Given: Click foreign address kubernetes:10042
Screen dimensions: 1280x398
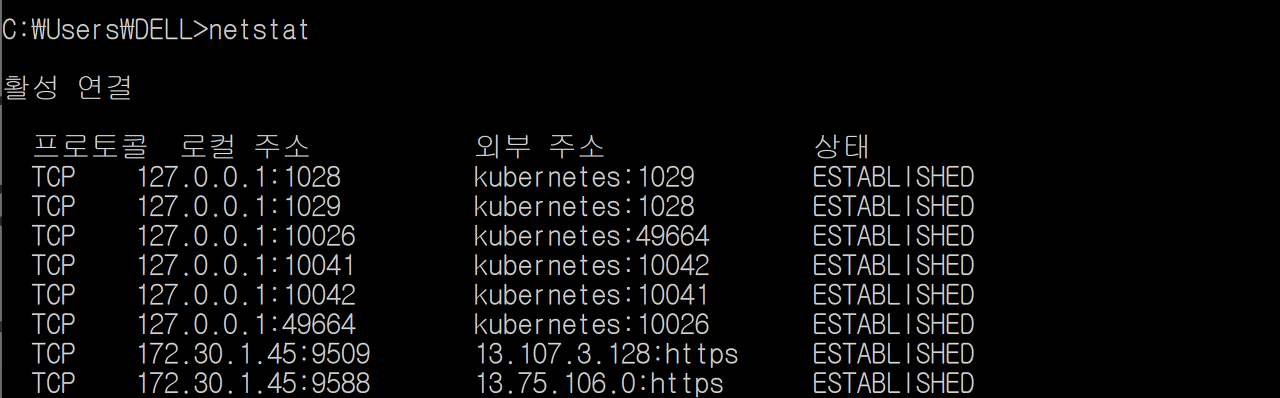Looking at the screenshot, I should pos(592,266).
